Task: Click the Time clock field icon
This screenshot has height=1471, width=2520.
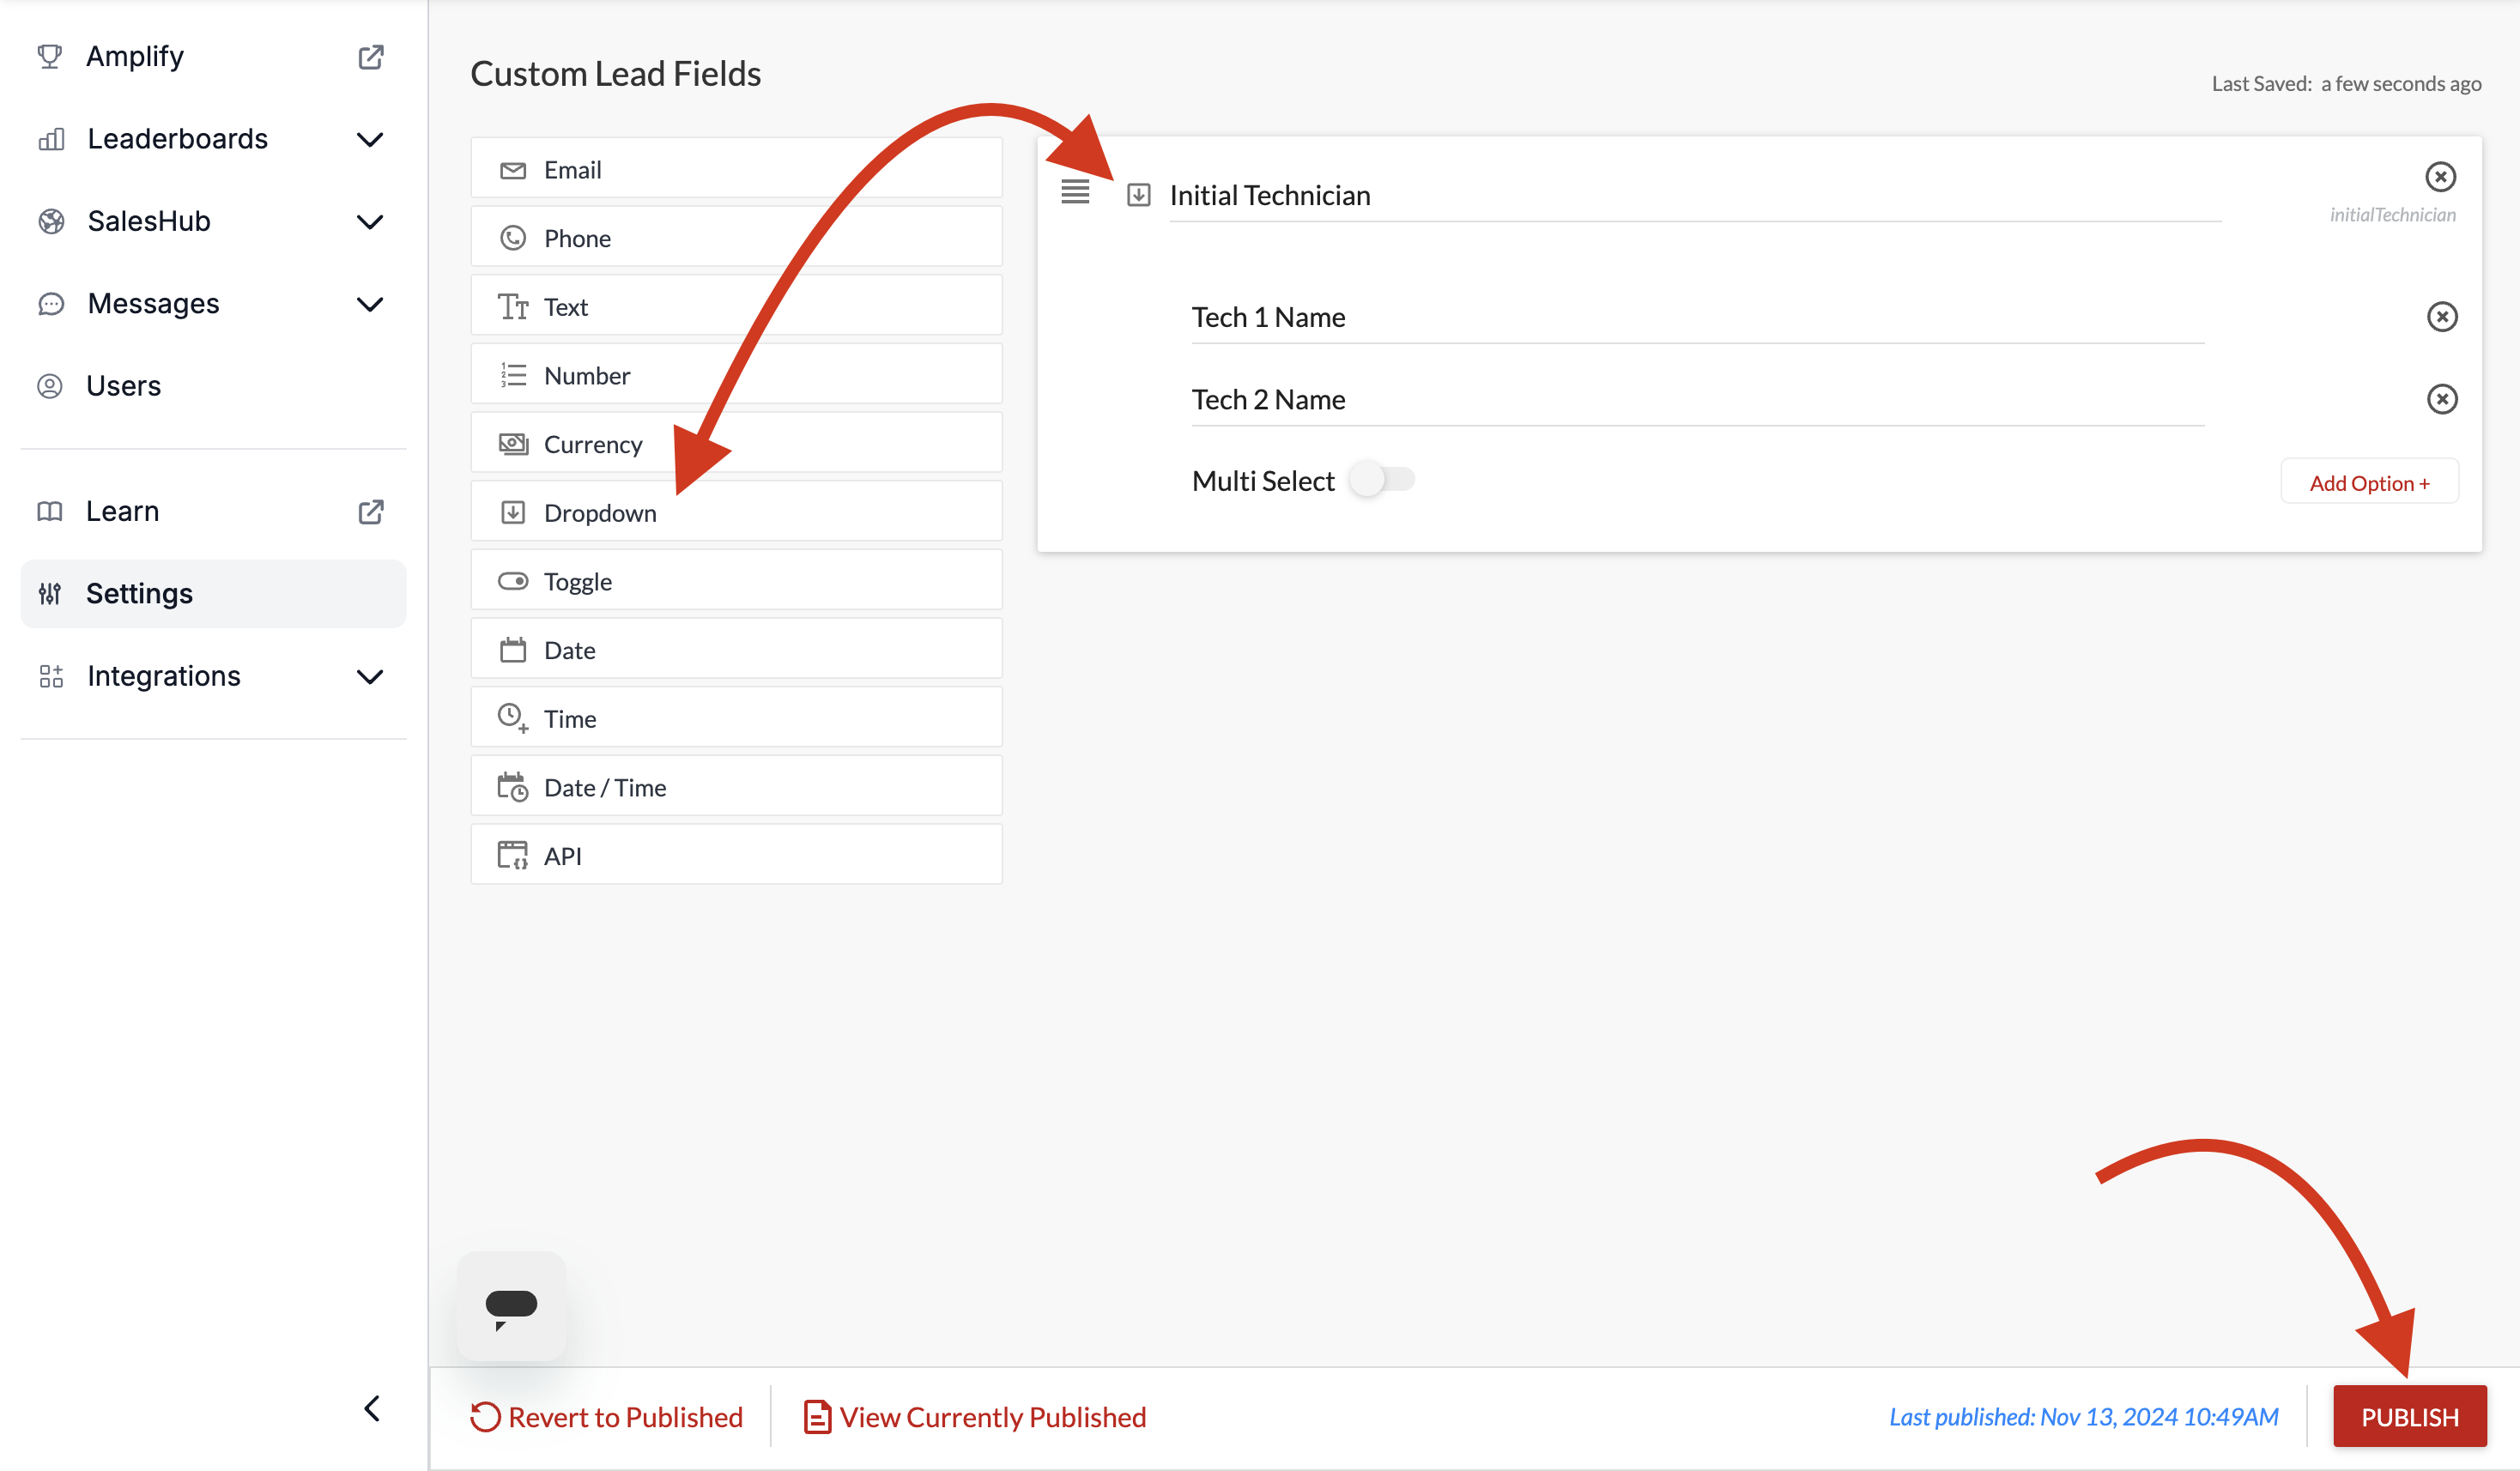Action: (513, 718)
